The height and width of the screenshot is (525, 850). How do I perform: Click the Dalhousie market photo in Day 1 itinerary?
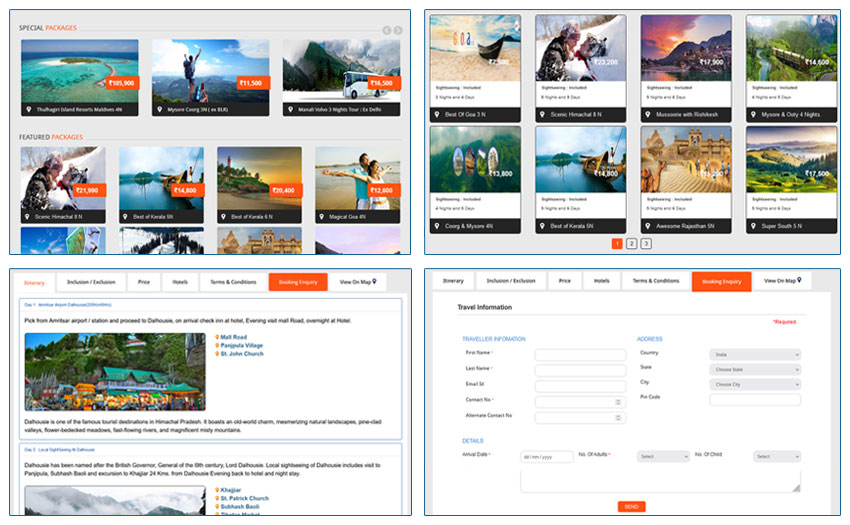115,372
